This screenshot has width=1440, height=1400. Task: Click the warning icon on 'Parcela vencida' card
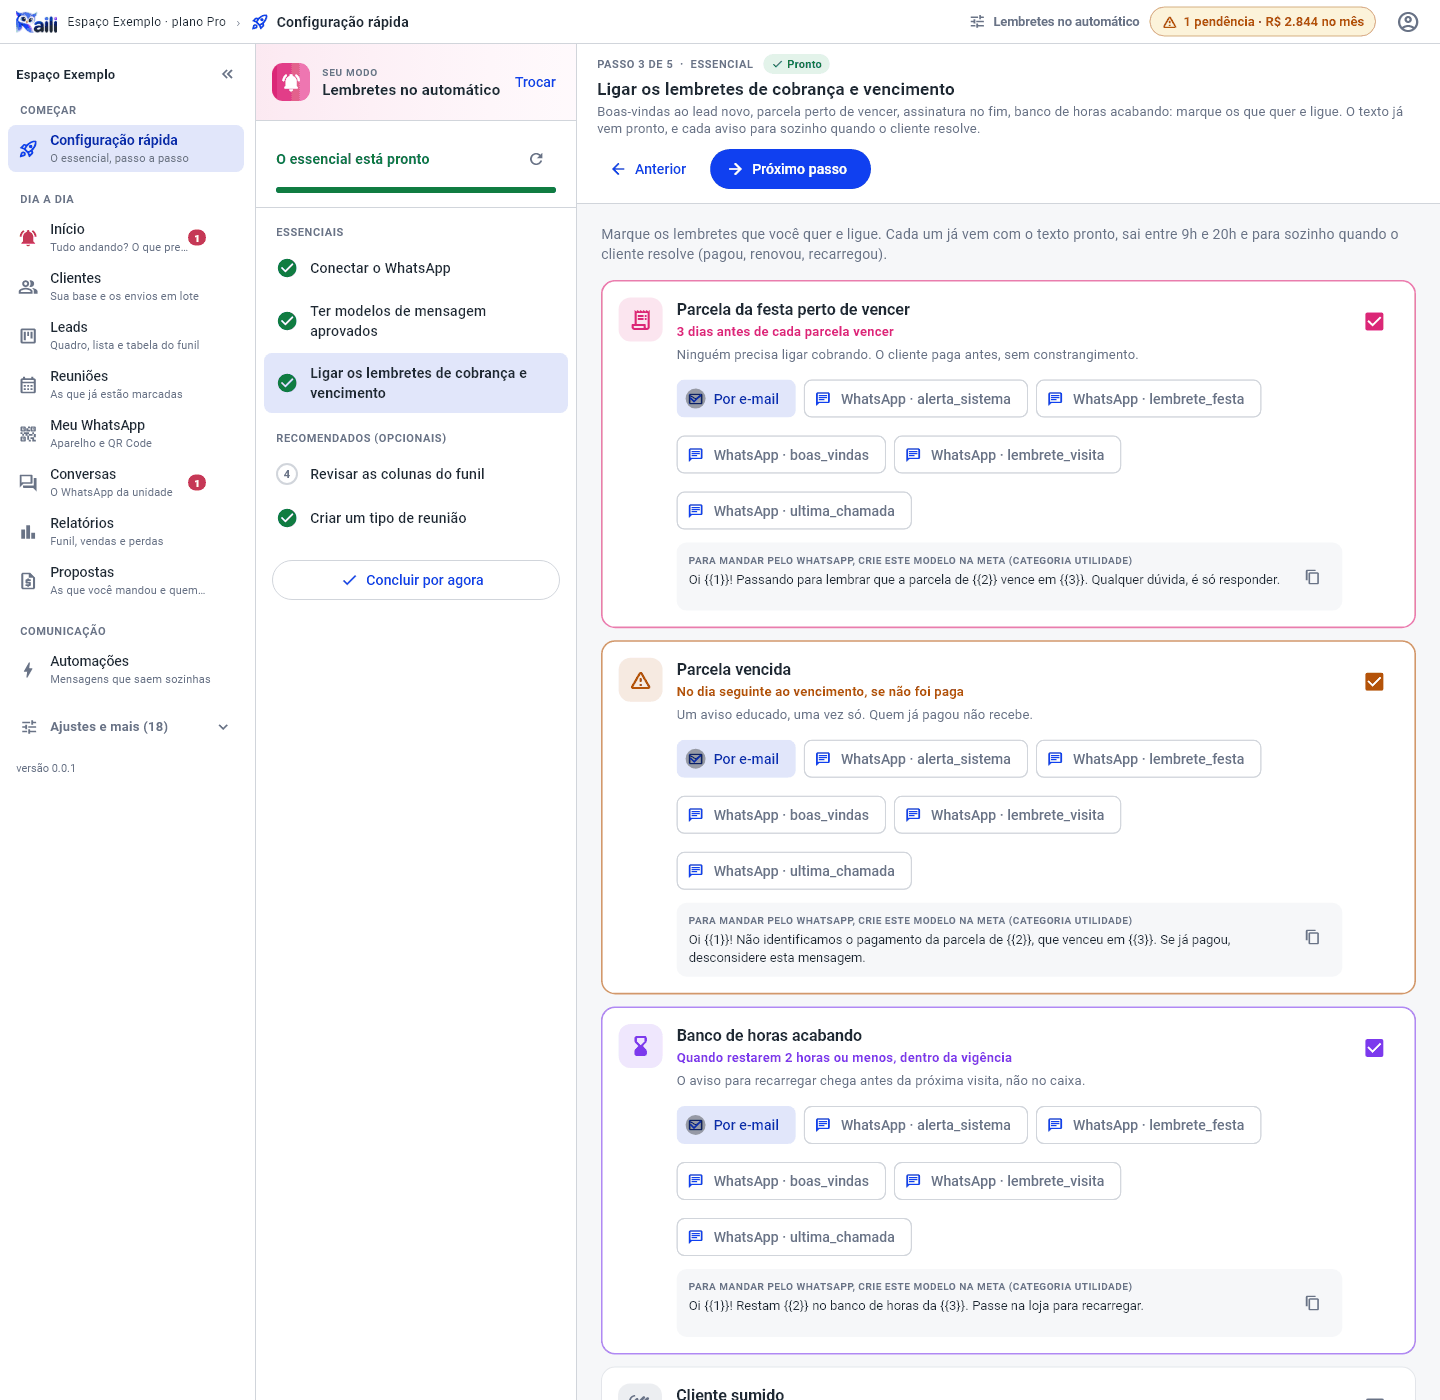pyautogui.click(x=641, y=680)
